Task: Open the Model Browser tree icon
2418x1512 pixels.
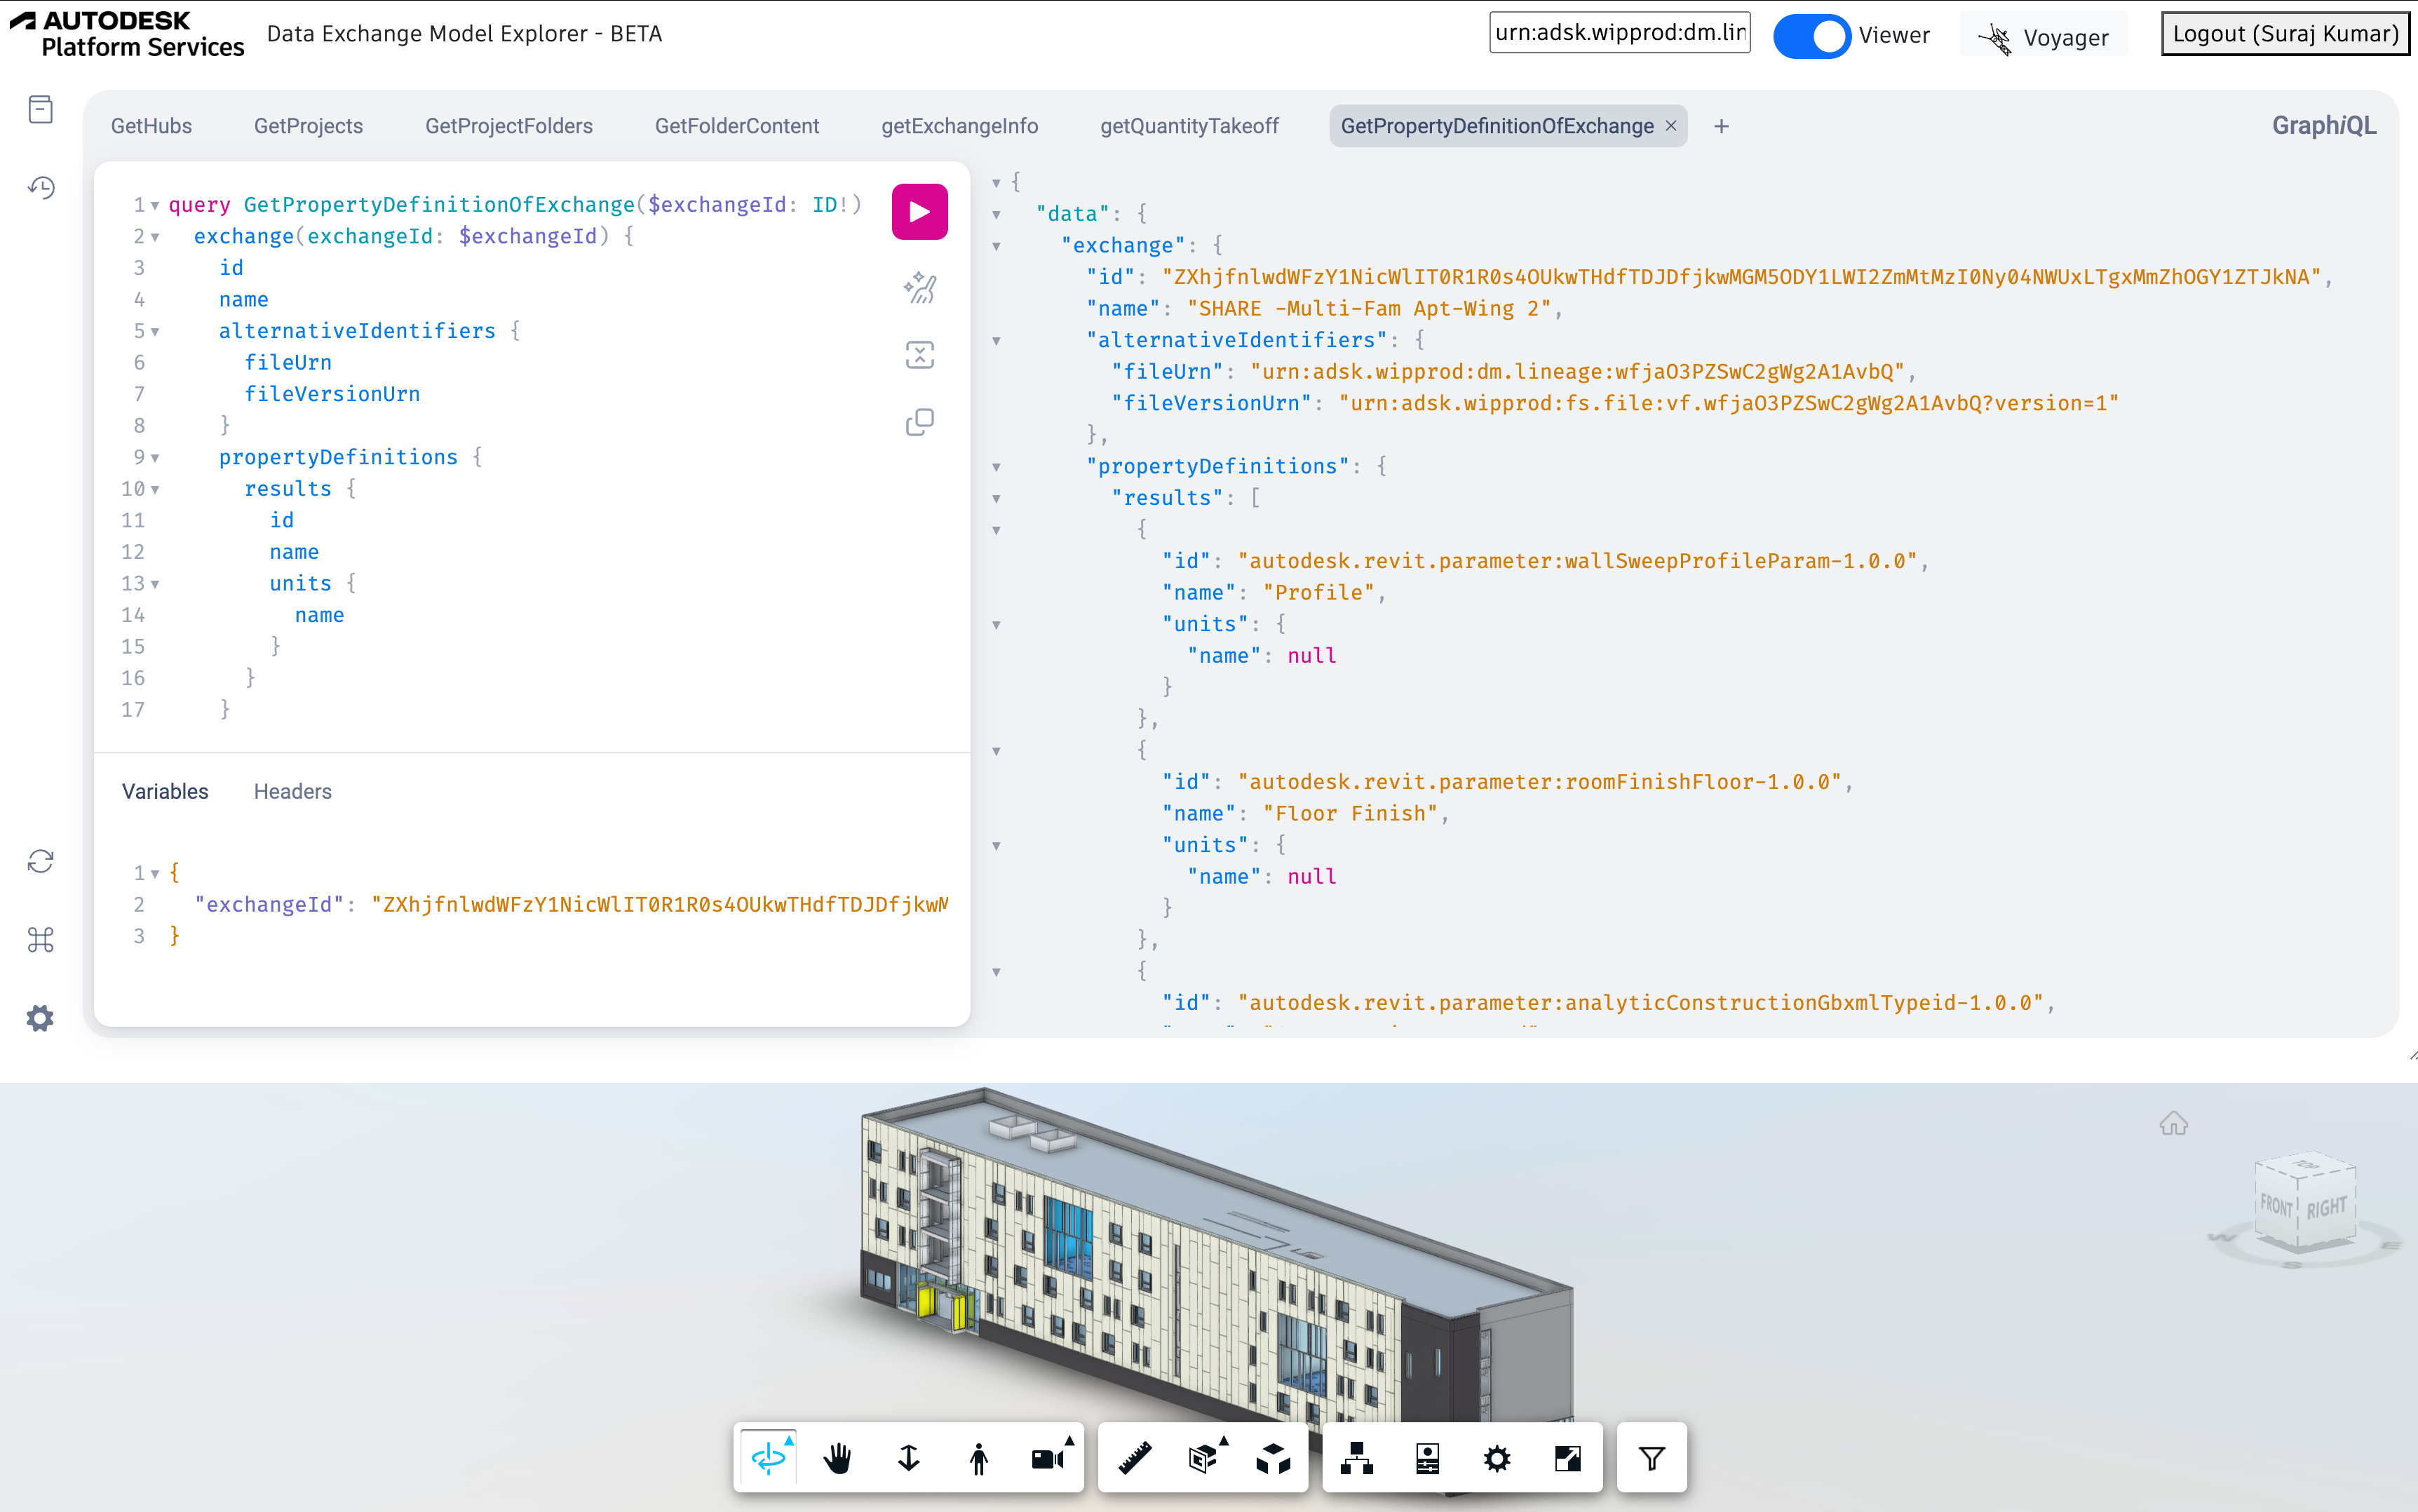Action: click(x=1357, y=1458)
